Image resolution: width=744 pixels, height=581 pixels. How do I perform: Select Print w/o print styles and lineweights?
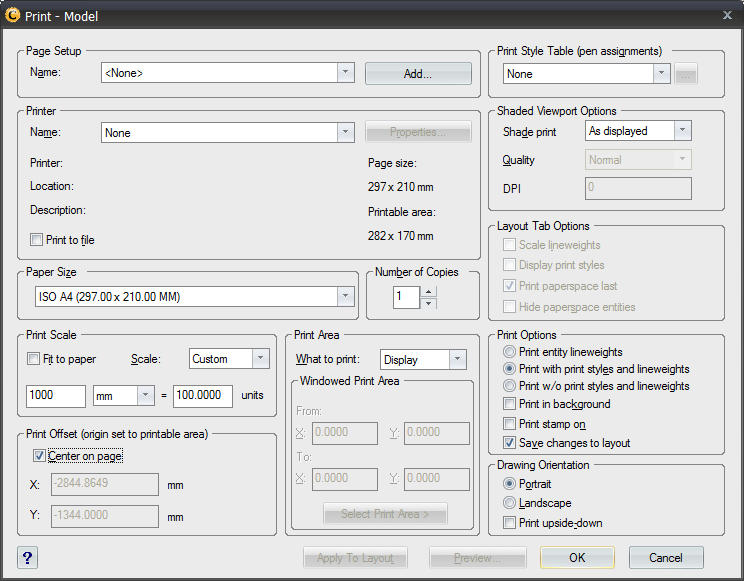click(x=509, y=386)
